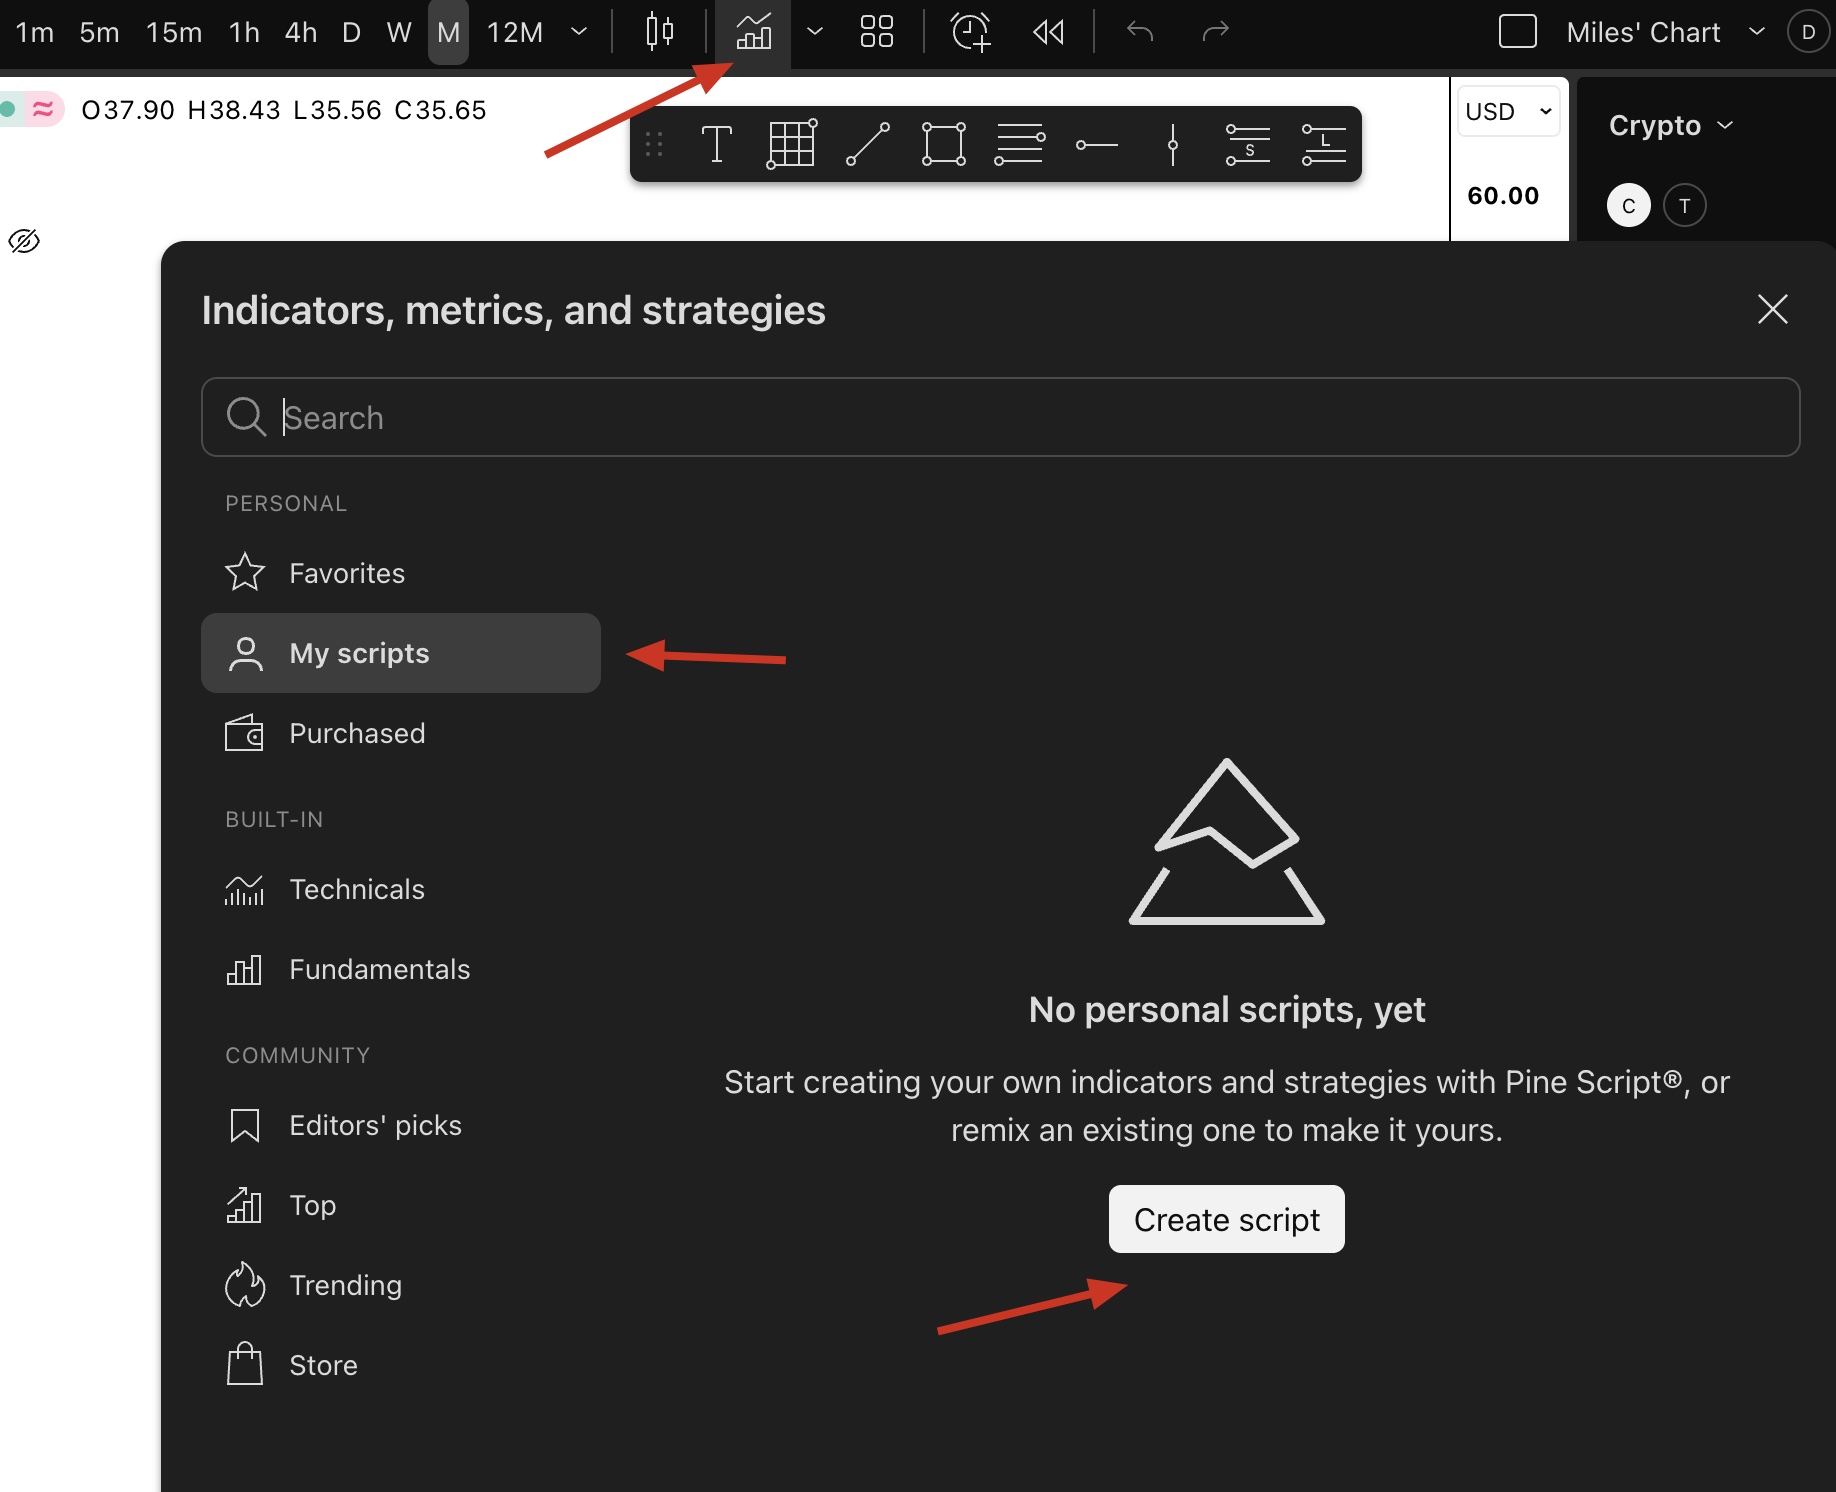Click the Editors' picks bookmark icon
Screen dimensions: 1836x1492
pyautogui.click(x=245, y=1125)
